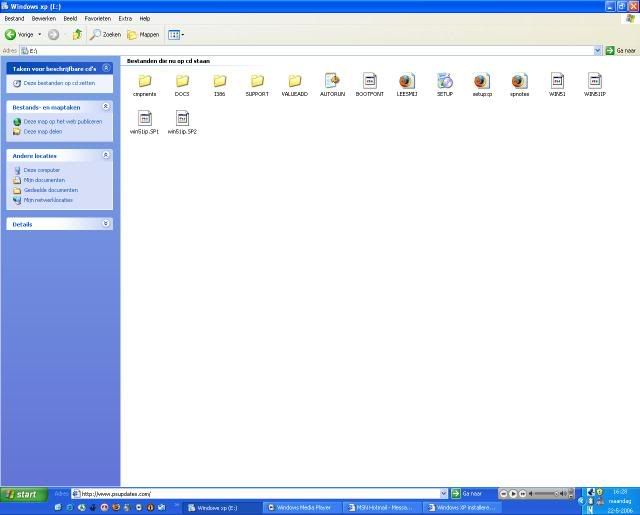Viewport: 640px width, 515px height.
Task: Open the Beeld menu
Action: 70,19
